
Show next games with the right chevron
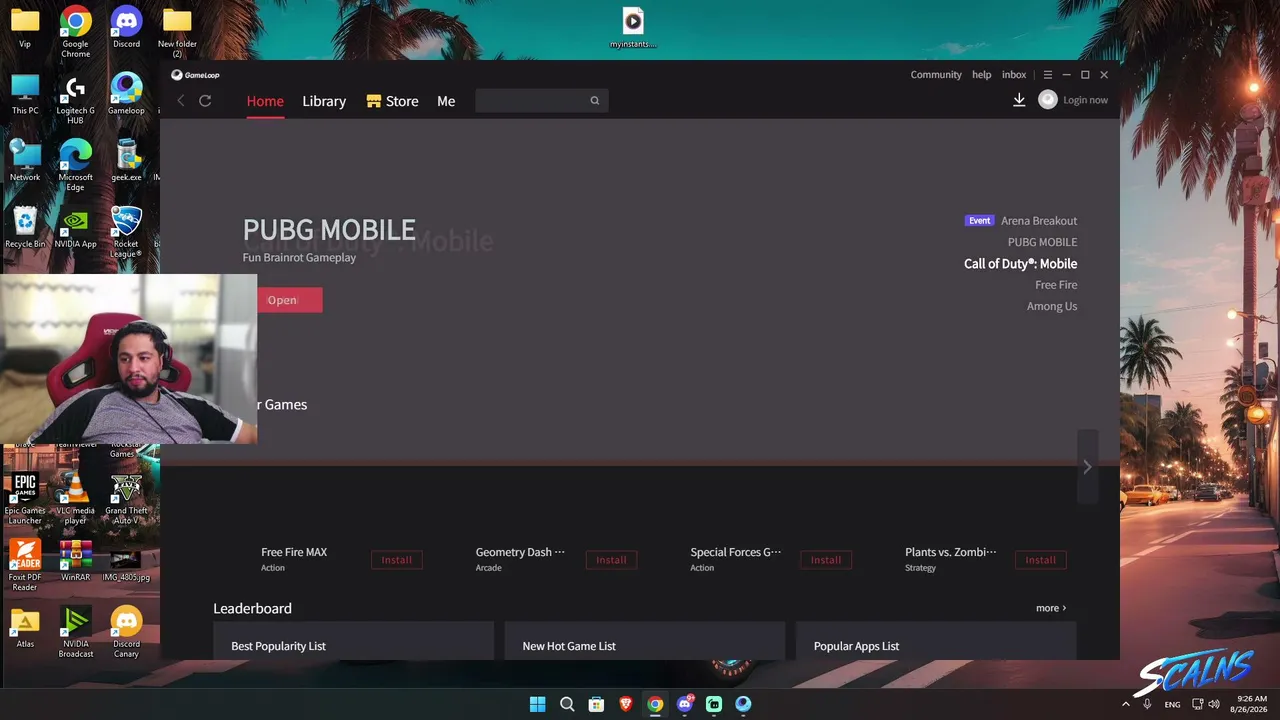tap(1087, 467)
